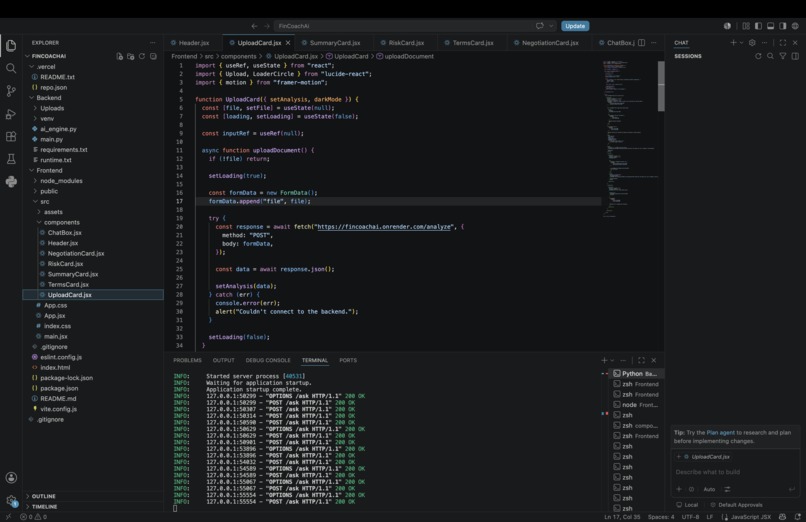Click New Folder icon in Explorer header
Screen dimensions: 806x522
(x=131, y=57)
